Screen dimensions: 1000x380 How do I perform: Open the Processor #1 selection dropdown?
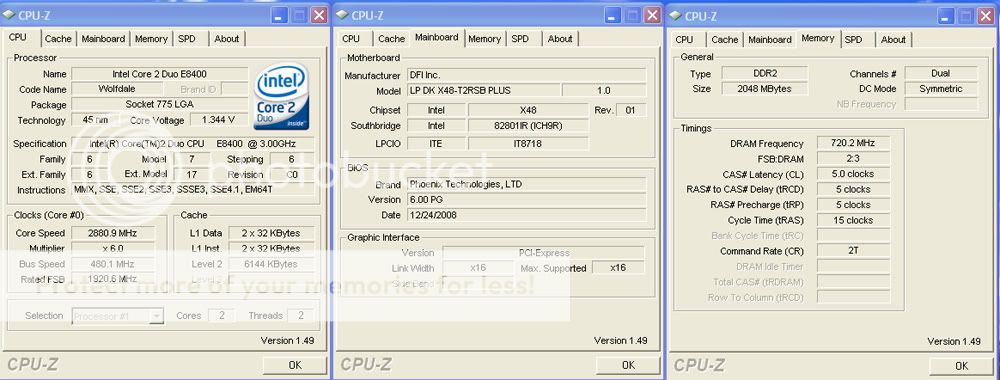coord(156,316)
